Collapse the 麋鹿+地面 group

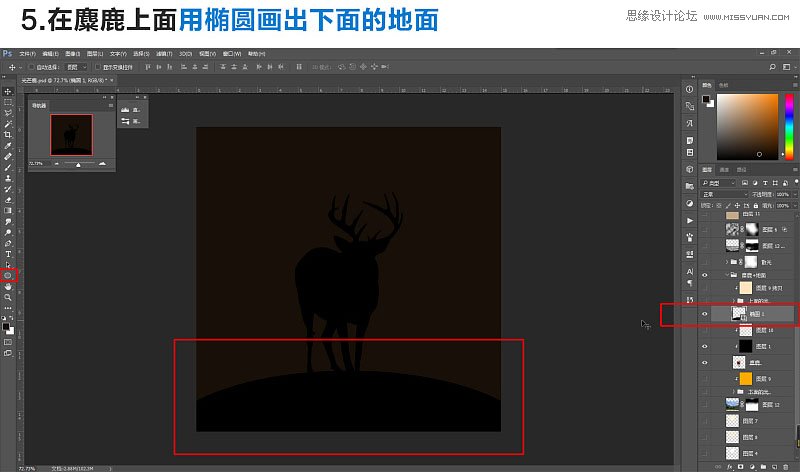pyautogui.click(x=727, y=275)
